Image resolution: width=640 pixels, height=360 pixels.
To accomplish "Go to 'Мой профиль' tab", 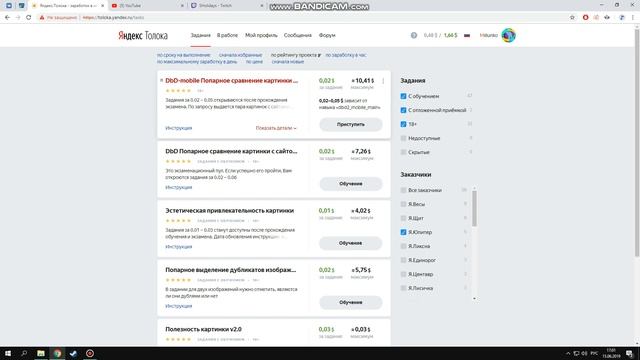I will (x=261, y=36).
